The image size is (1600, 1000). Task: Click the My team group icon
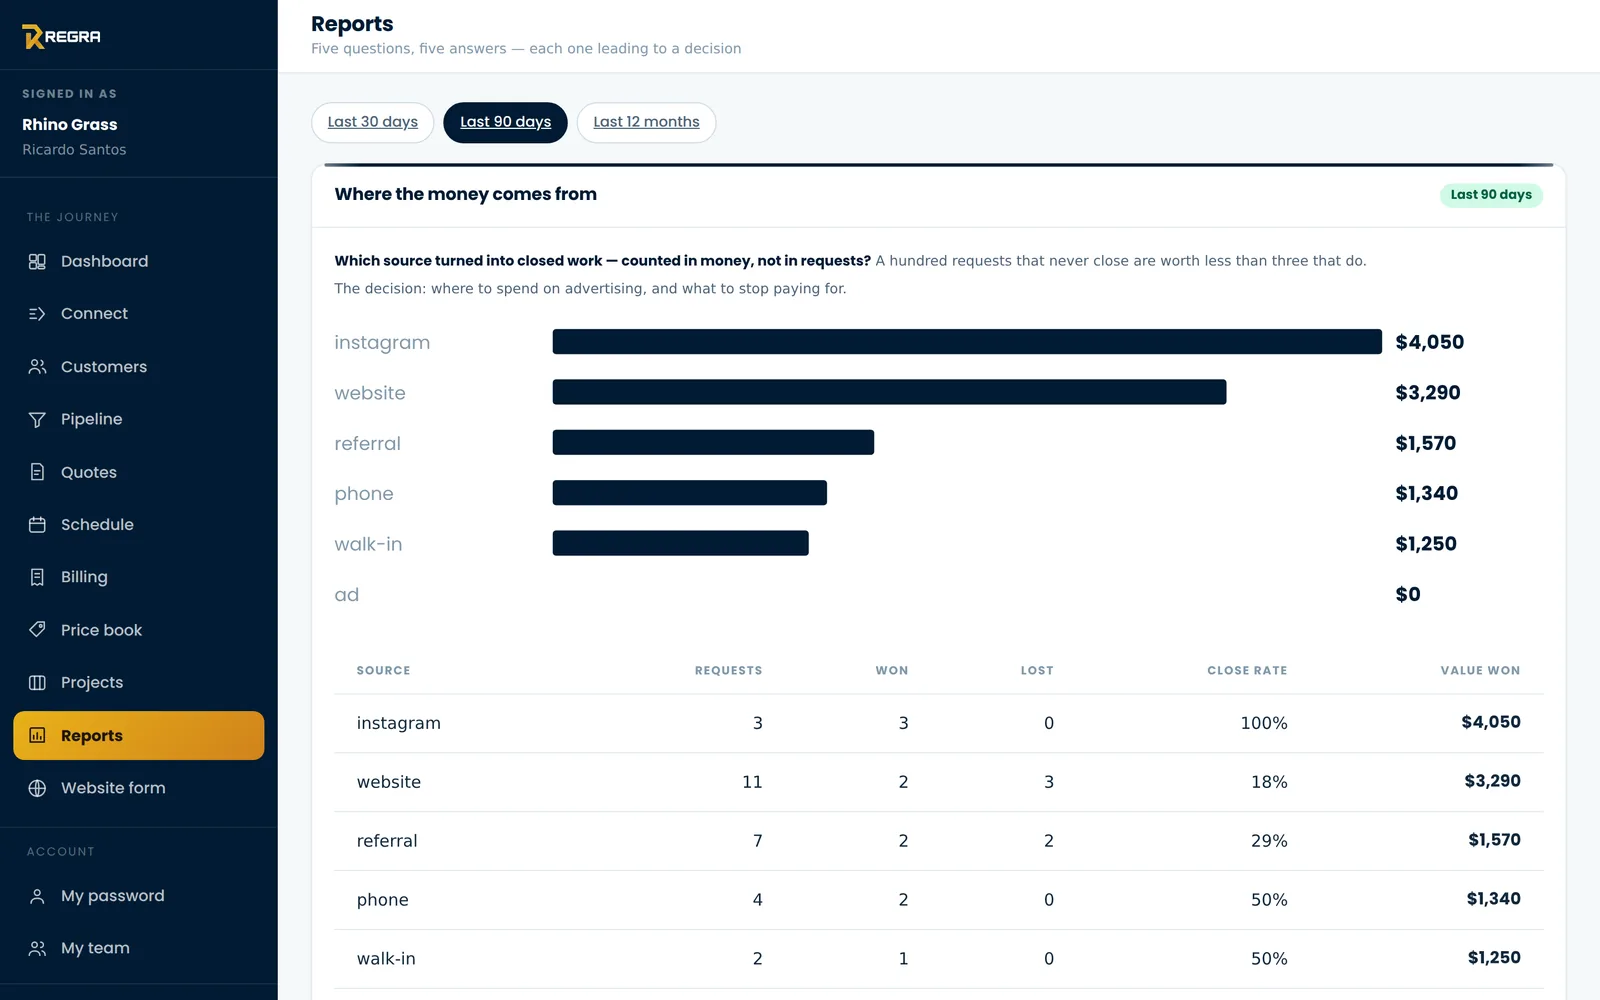click(x=37, y=949)
